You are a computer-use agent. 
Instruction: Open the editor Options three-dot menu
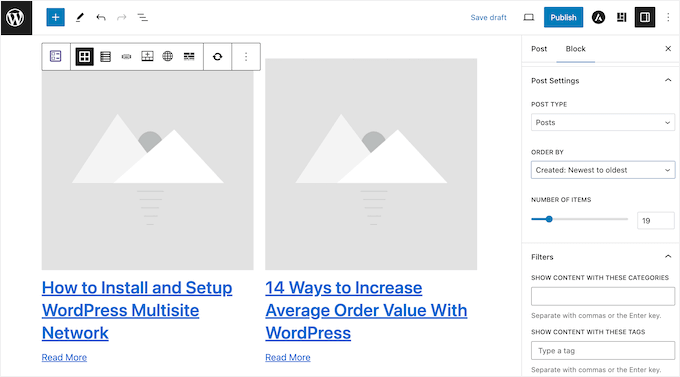click(668, 17)
